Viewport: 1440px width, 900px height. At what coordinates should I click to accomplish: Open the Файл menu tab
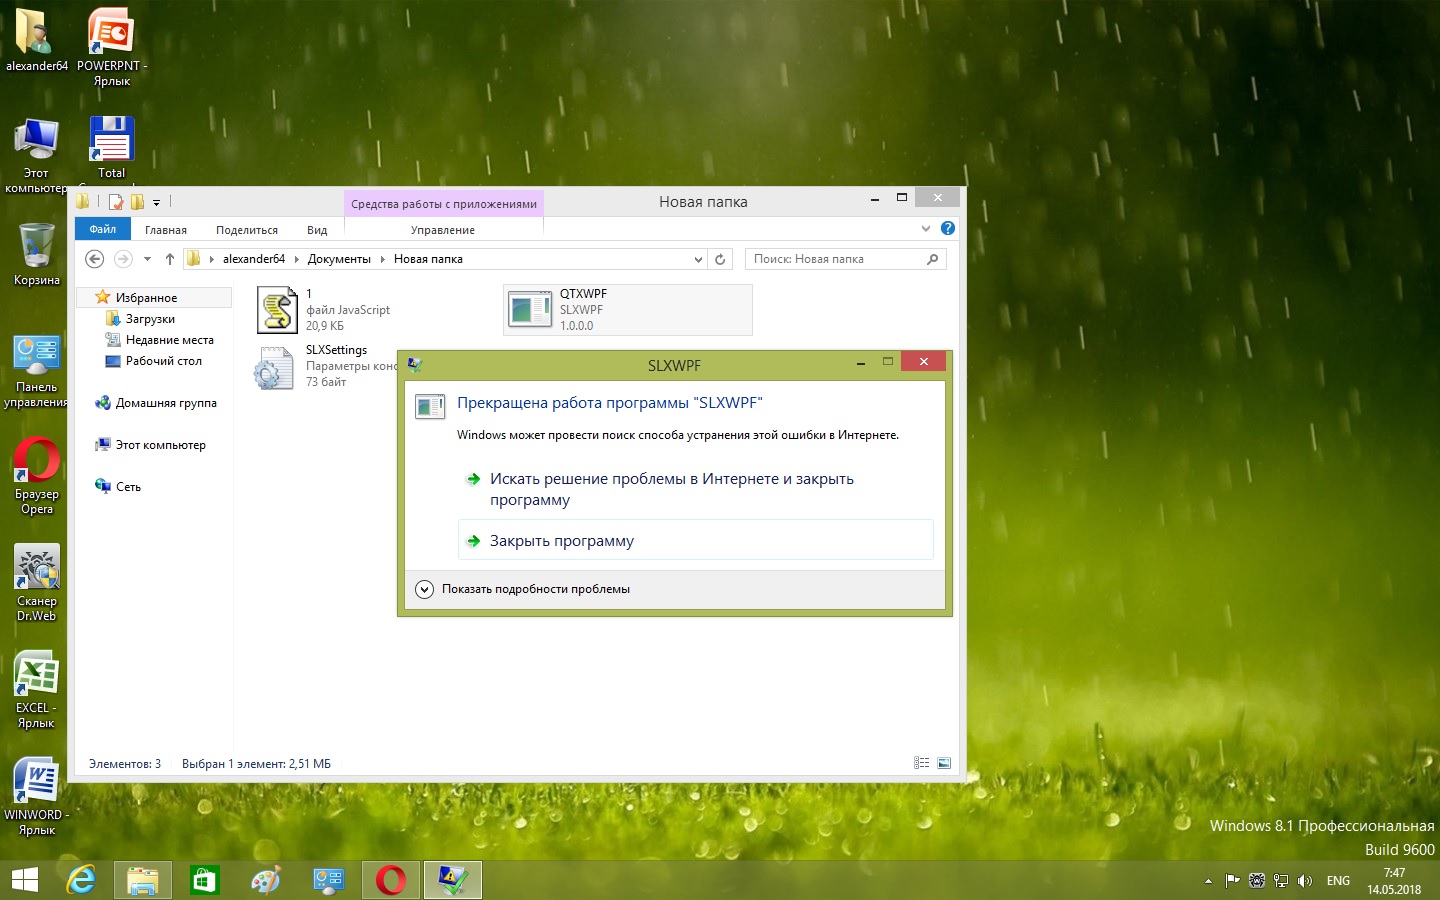pos(103,229)
